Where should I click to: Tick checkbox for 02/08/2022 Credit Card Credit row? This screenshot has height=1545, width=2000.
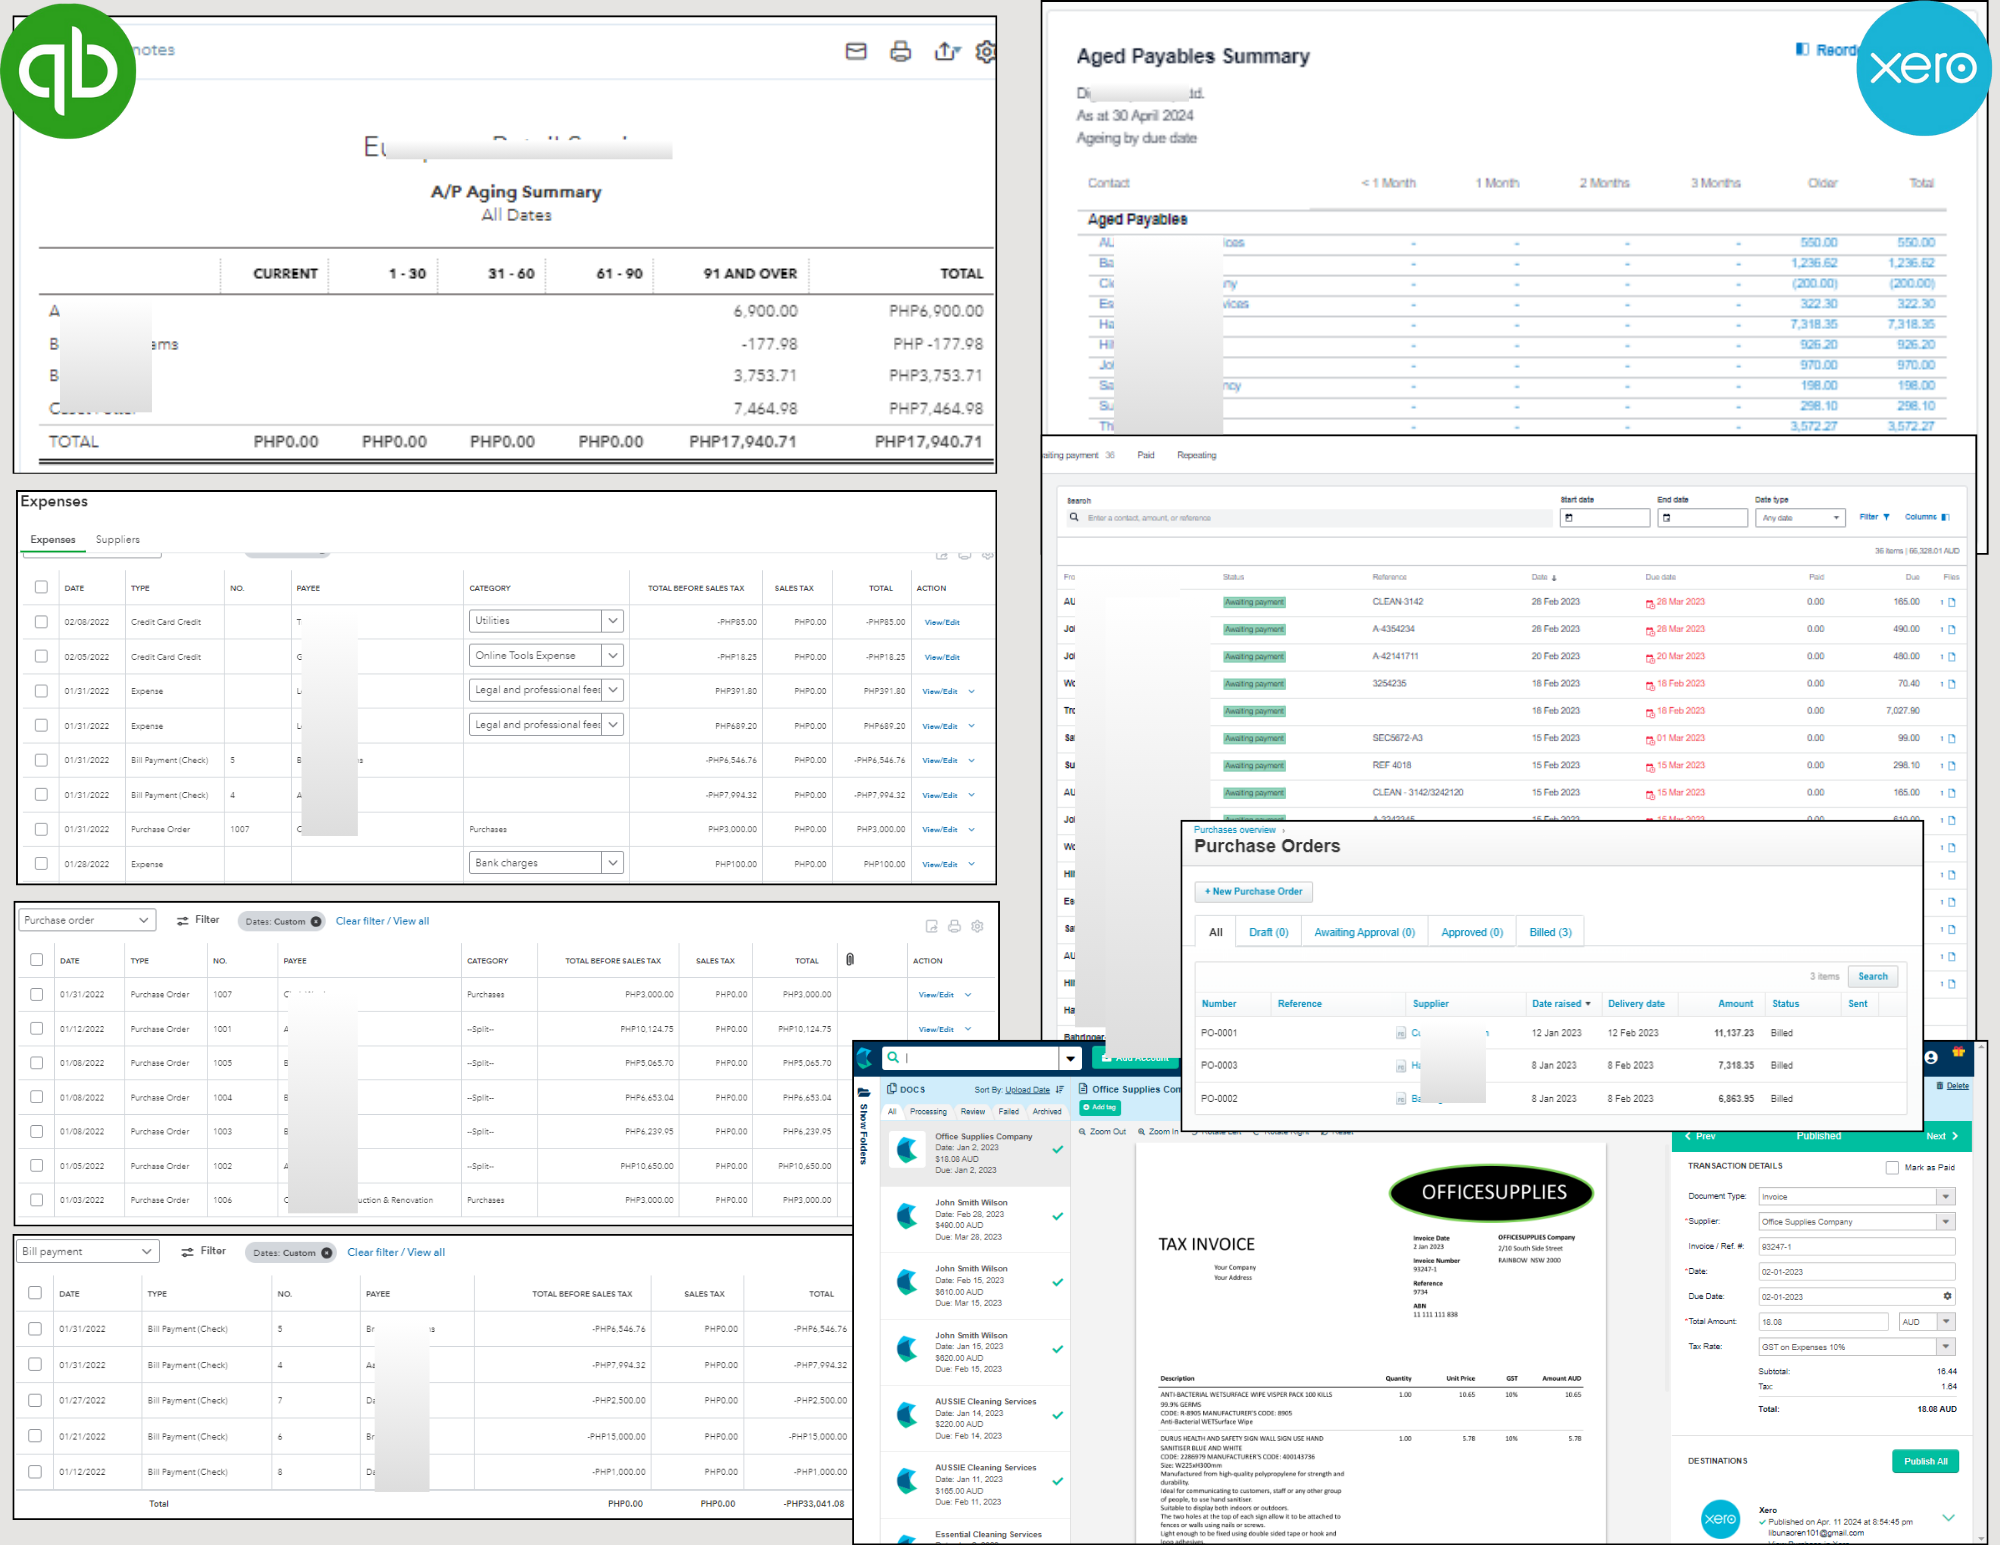point(41,621)
